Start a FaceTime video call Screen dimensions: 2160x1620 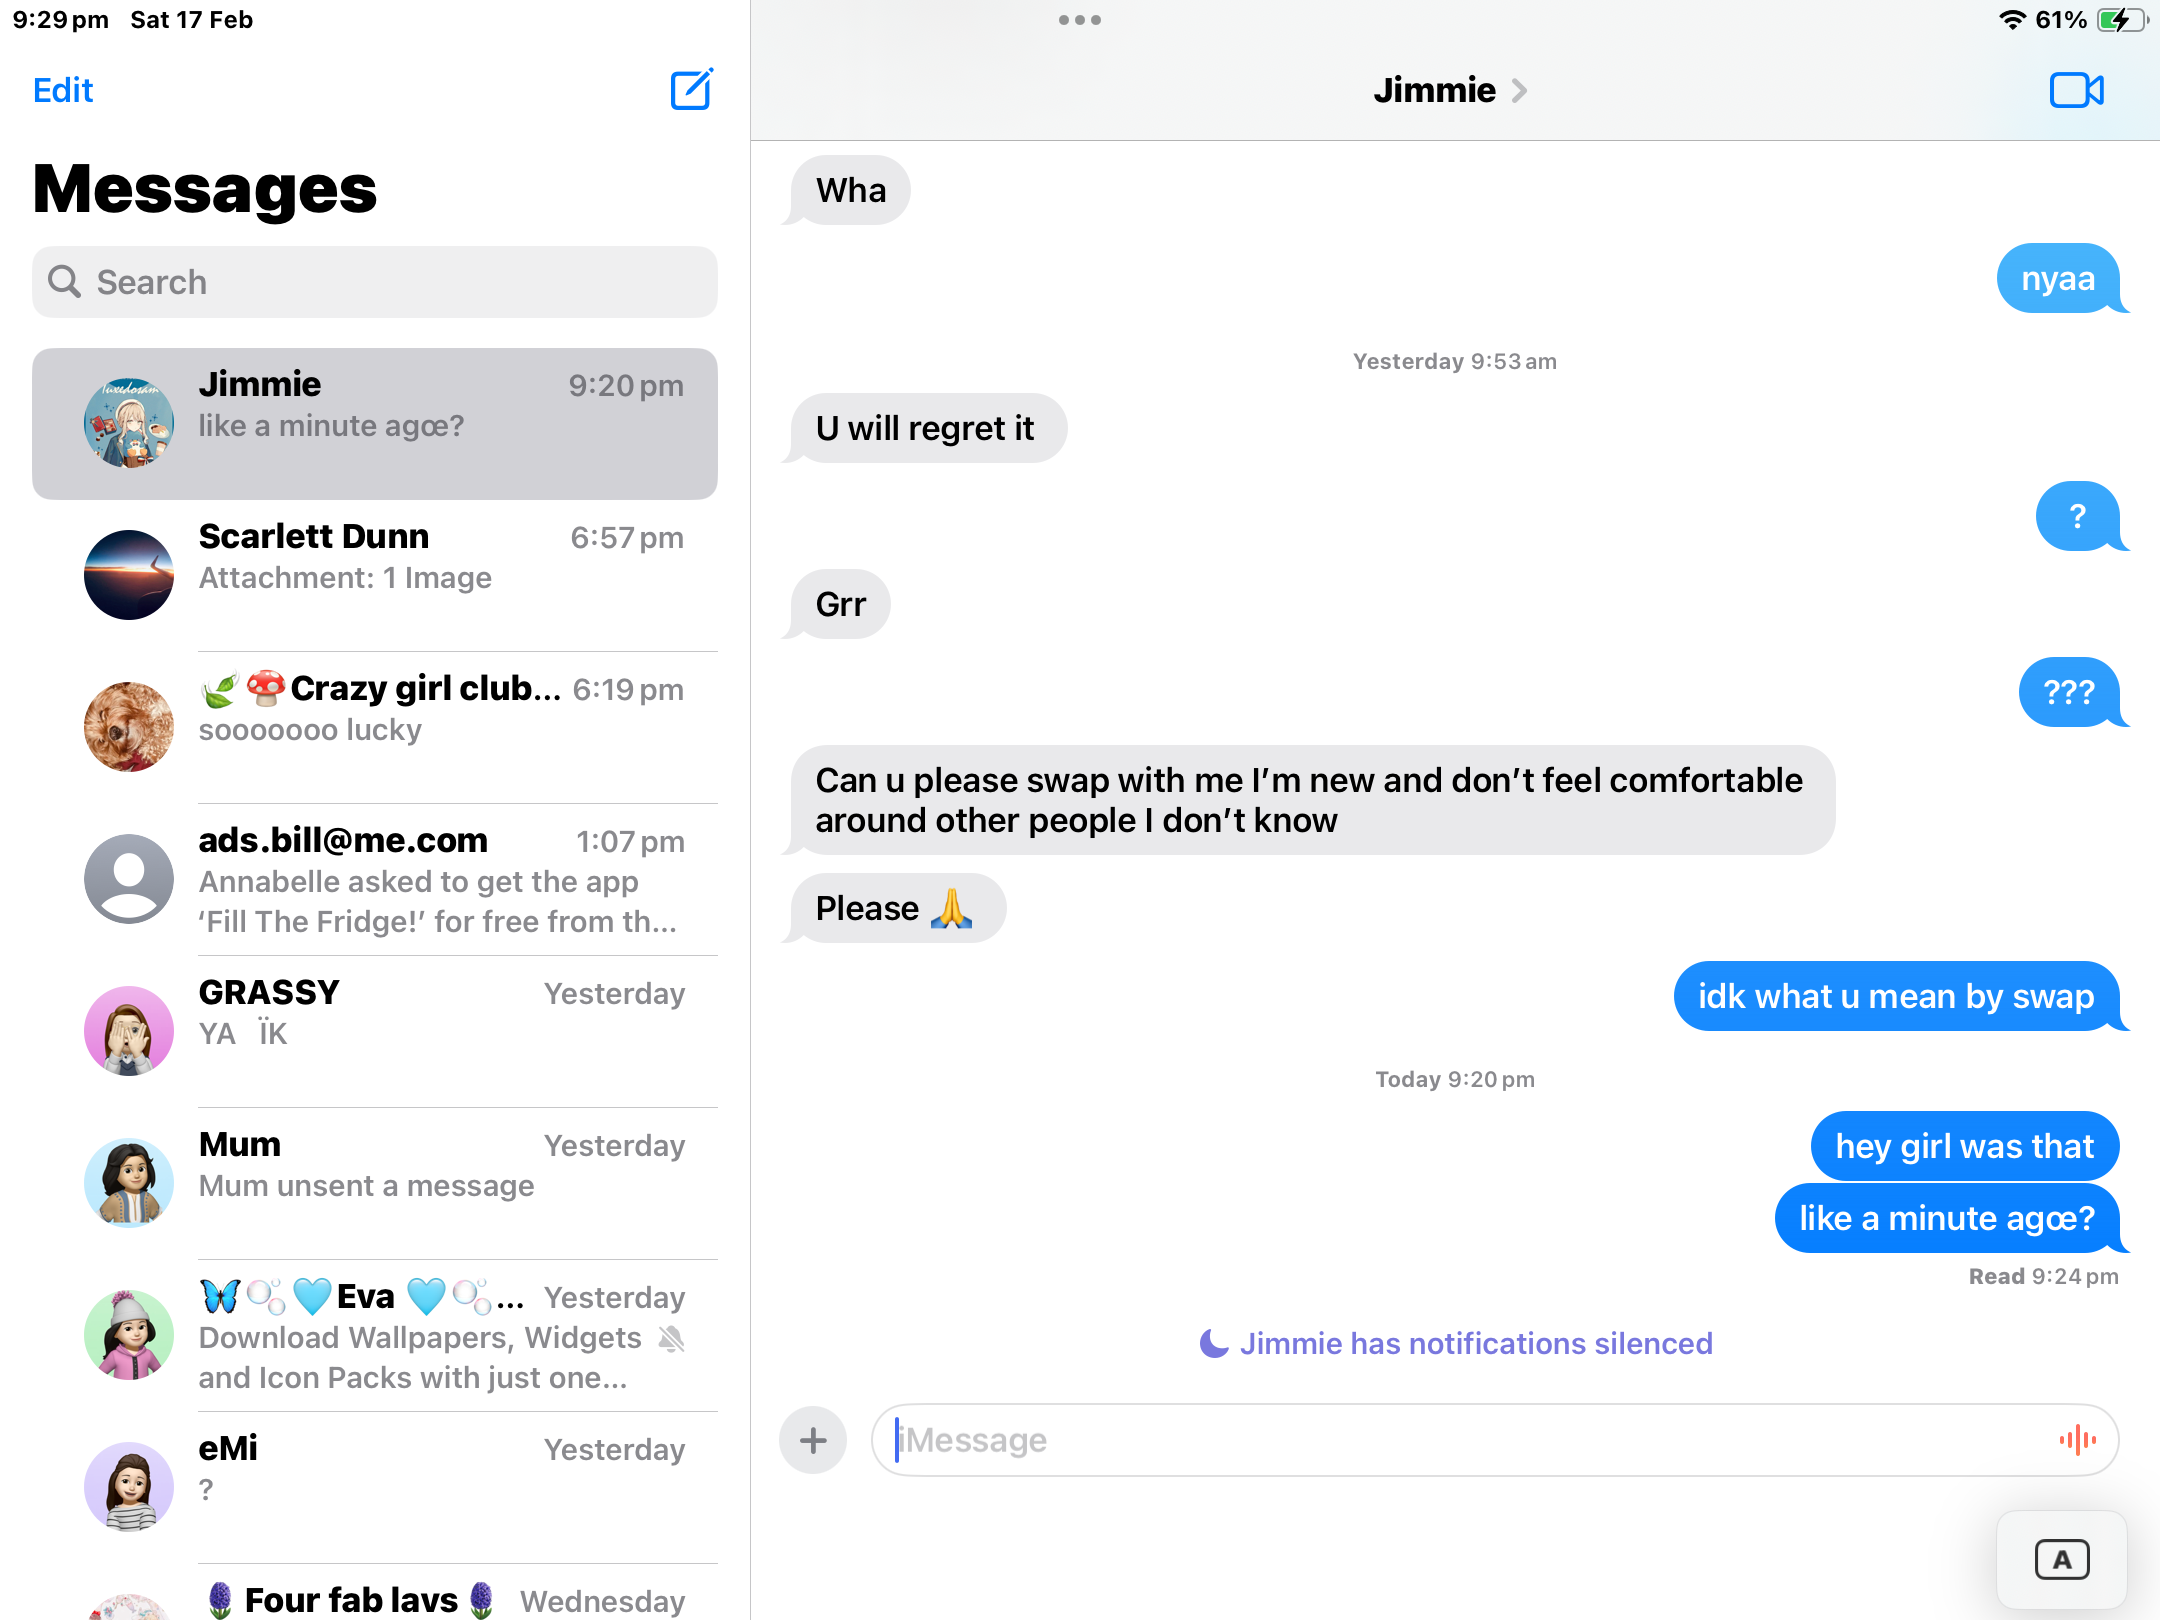pos(2076,90)
